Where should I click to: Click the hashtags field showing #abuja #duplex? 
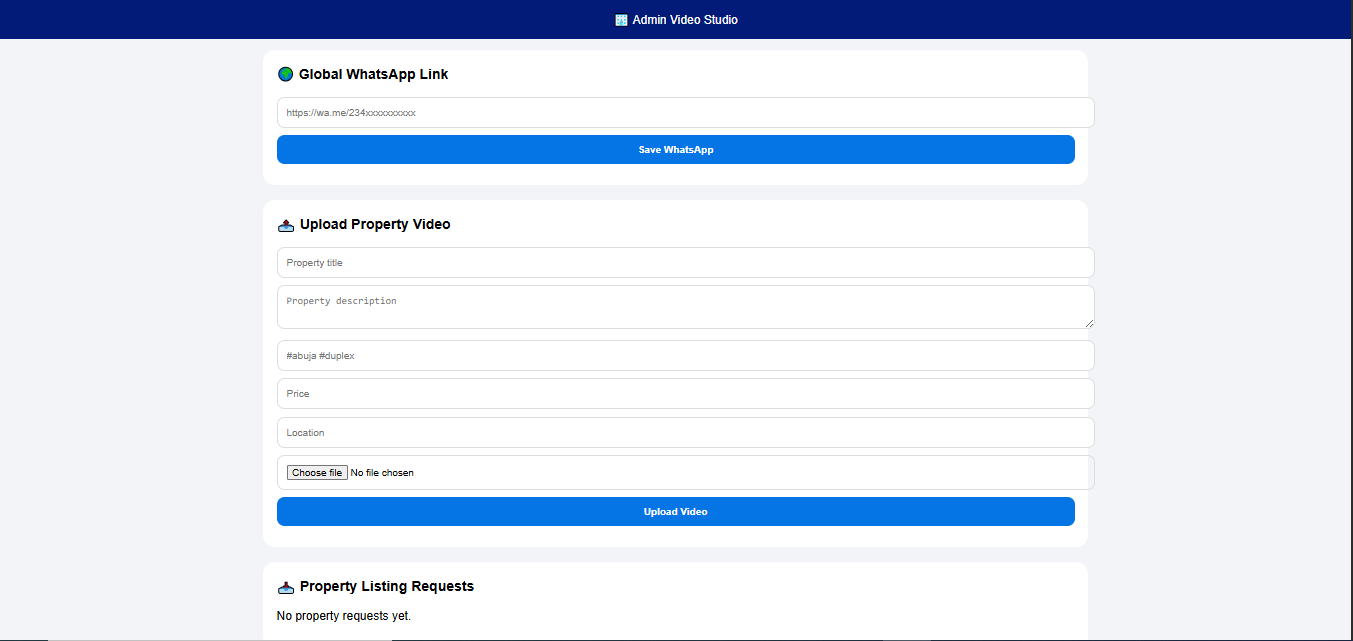[x=685, y=356]
